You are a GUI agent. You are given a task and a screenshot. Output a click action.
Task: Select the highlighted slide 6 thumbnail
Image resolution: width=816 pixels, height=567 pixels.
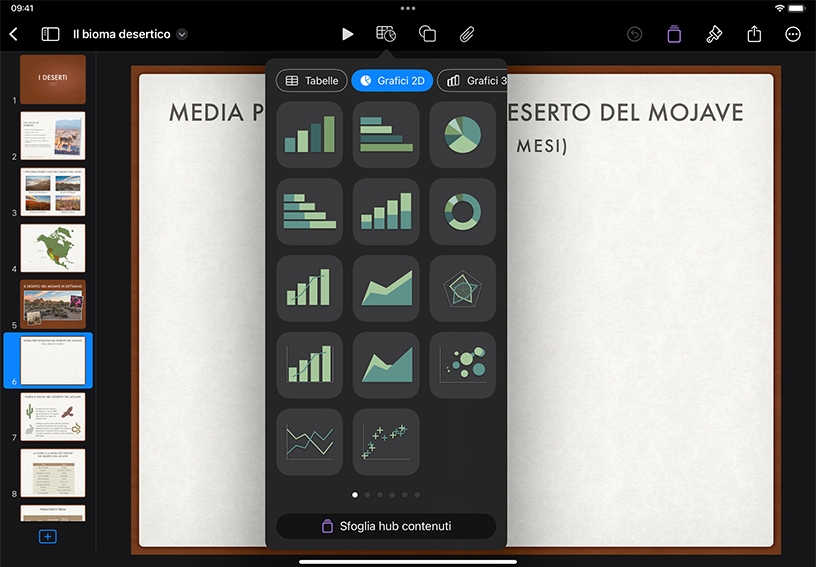point(53,360)
